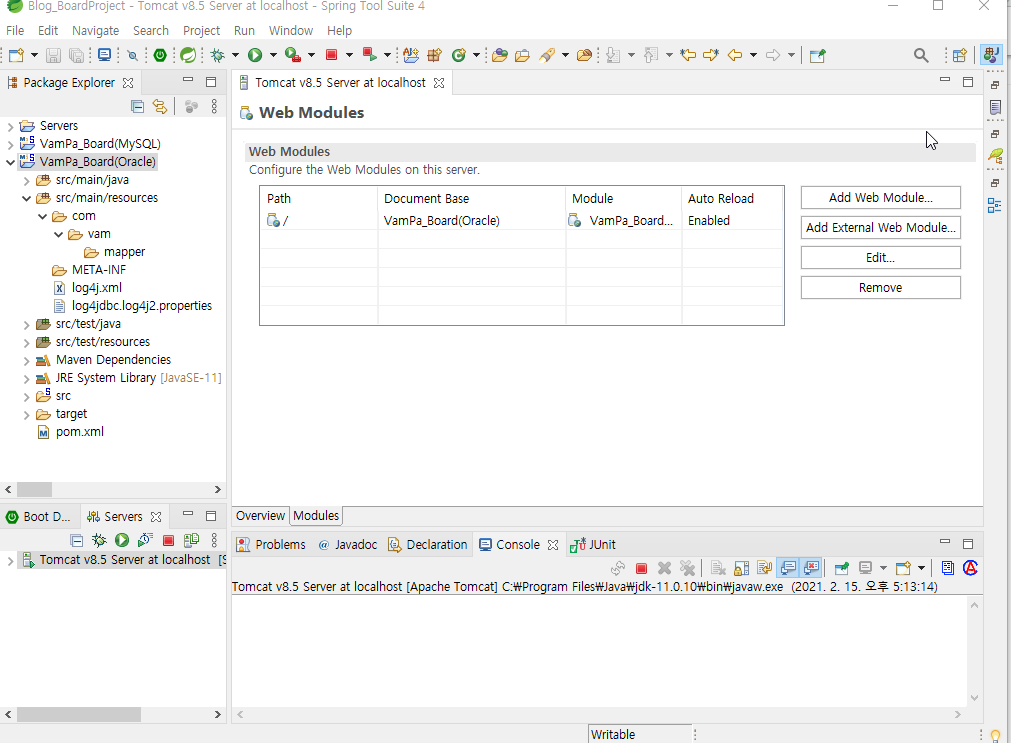Switch to Overview tab of server editor
The height and width of the screenshot is (743, 1011).
point(260,515)
